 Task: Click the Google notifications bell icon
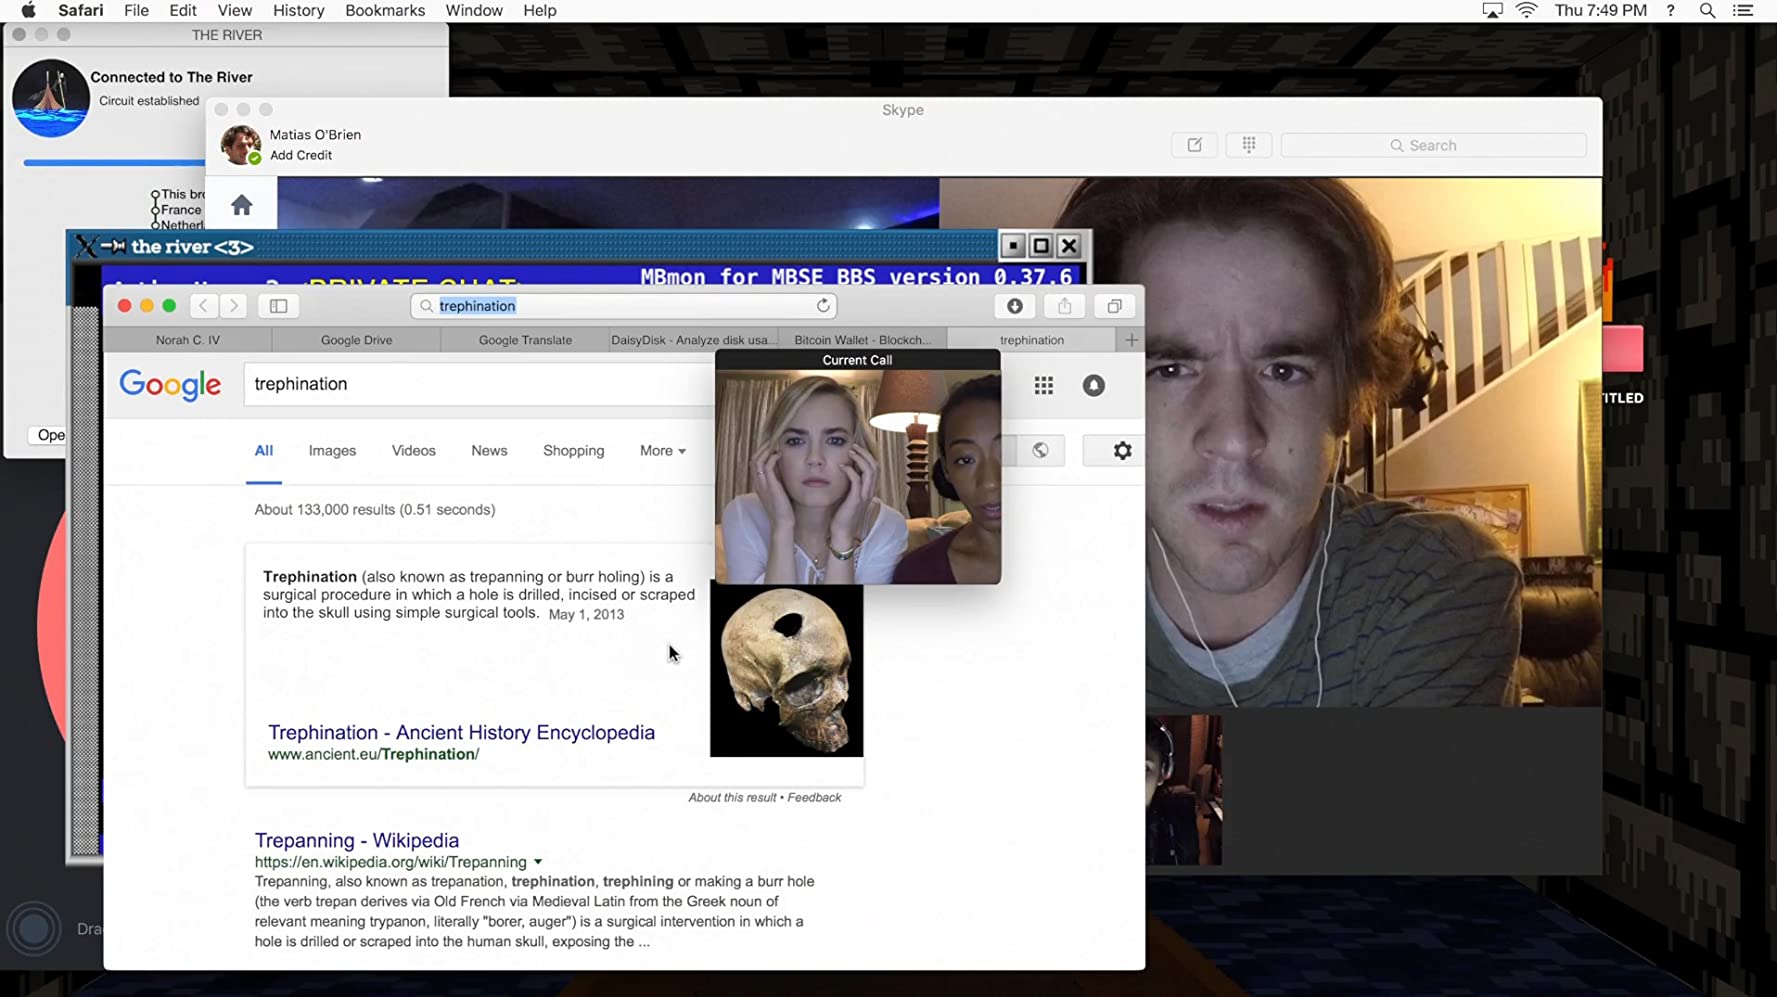coord(1093,385)
